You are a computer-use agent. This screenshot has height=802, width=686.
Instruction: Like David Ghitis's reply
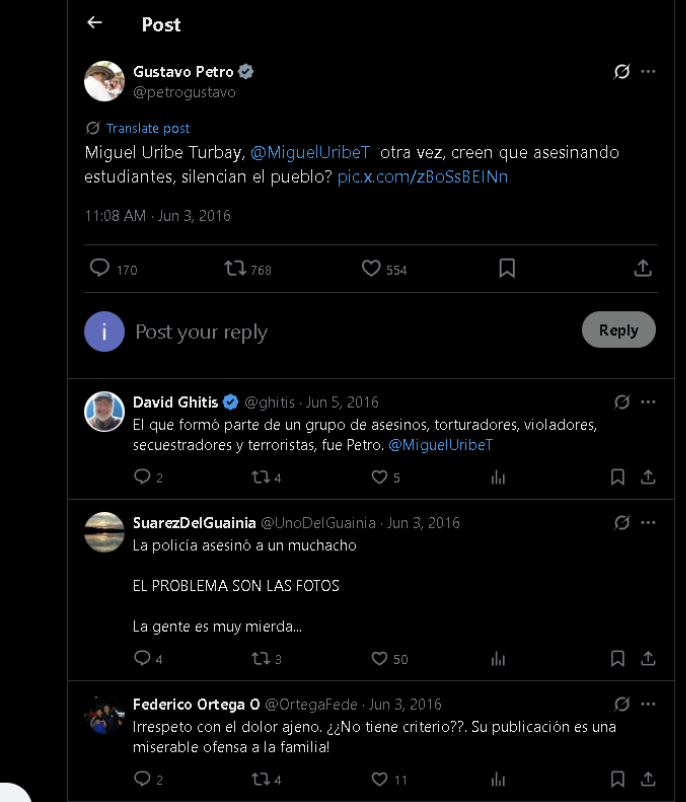379,477
